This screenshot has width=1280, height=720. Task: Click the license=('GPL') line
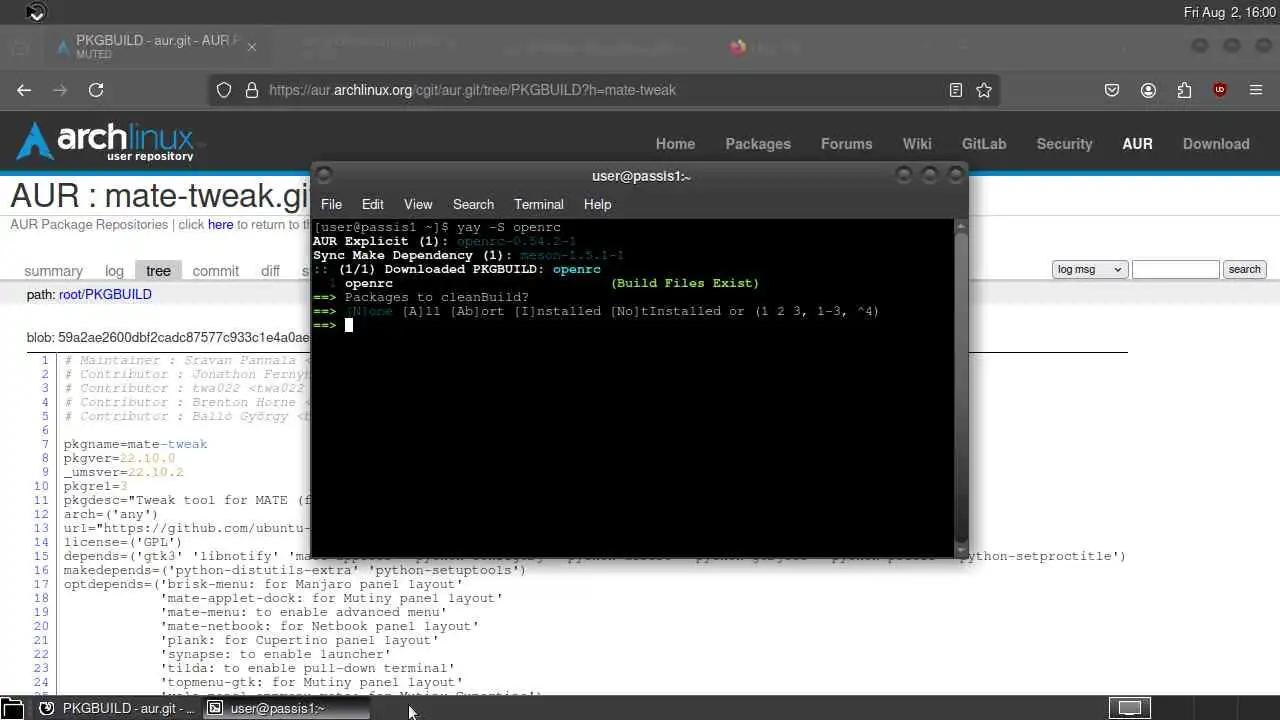pos(123,542)
